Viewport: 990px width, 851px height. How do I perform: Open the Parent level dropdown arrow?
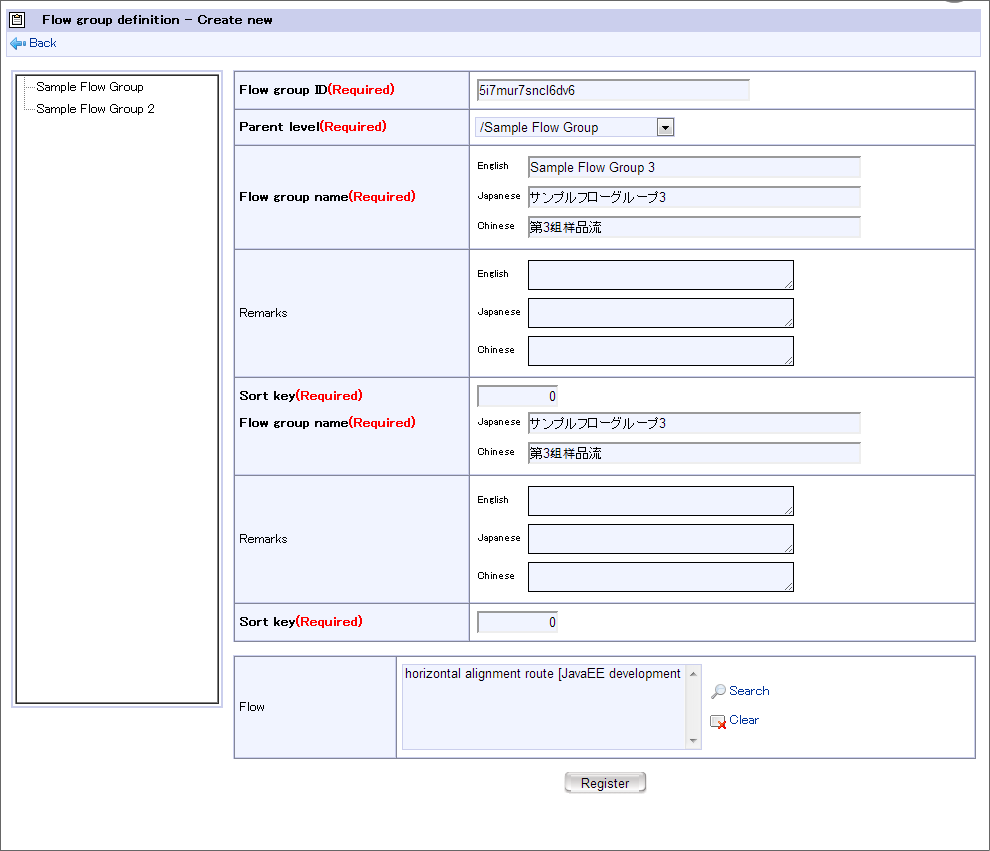click(665, 128)
